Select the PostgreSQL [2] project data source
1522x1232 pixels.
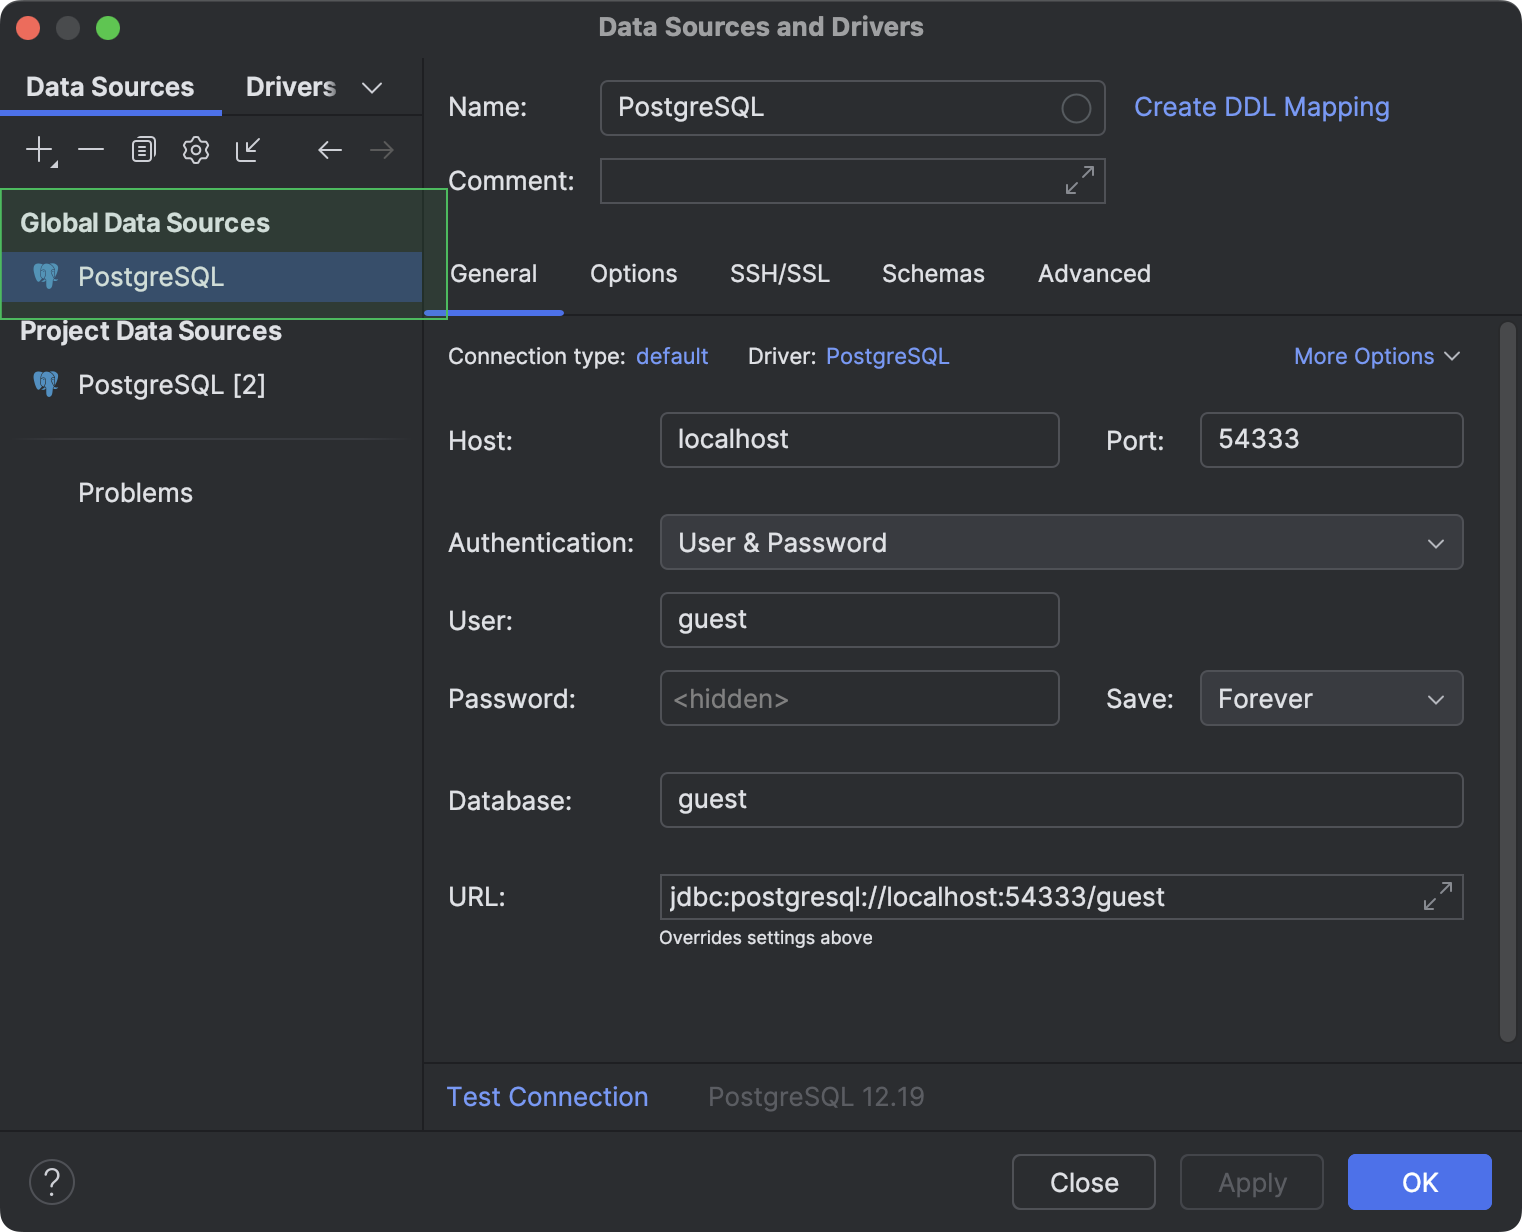click(x=171, y=384)
